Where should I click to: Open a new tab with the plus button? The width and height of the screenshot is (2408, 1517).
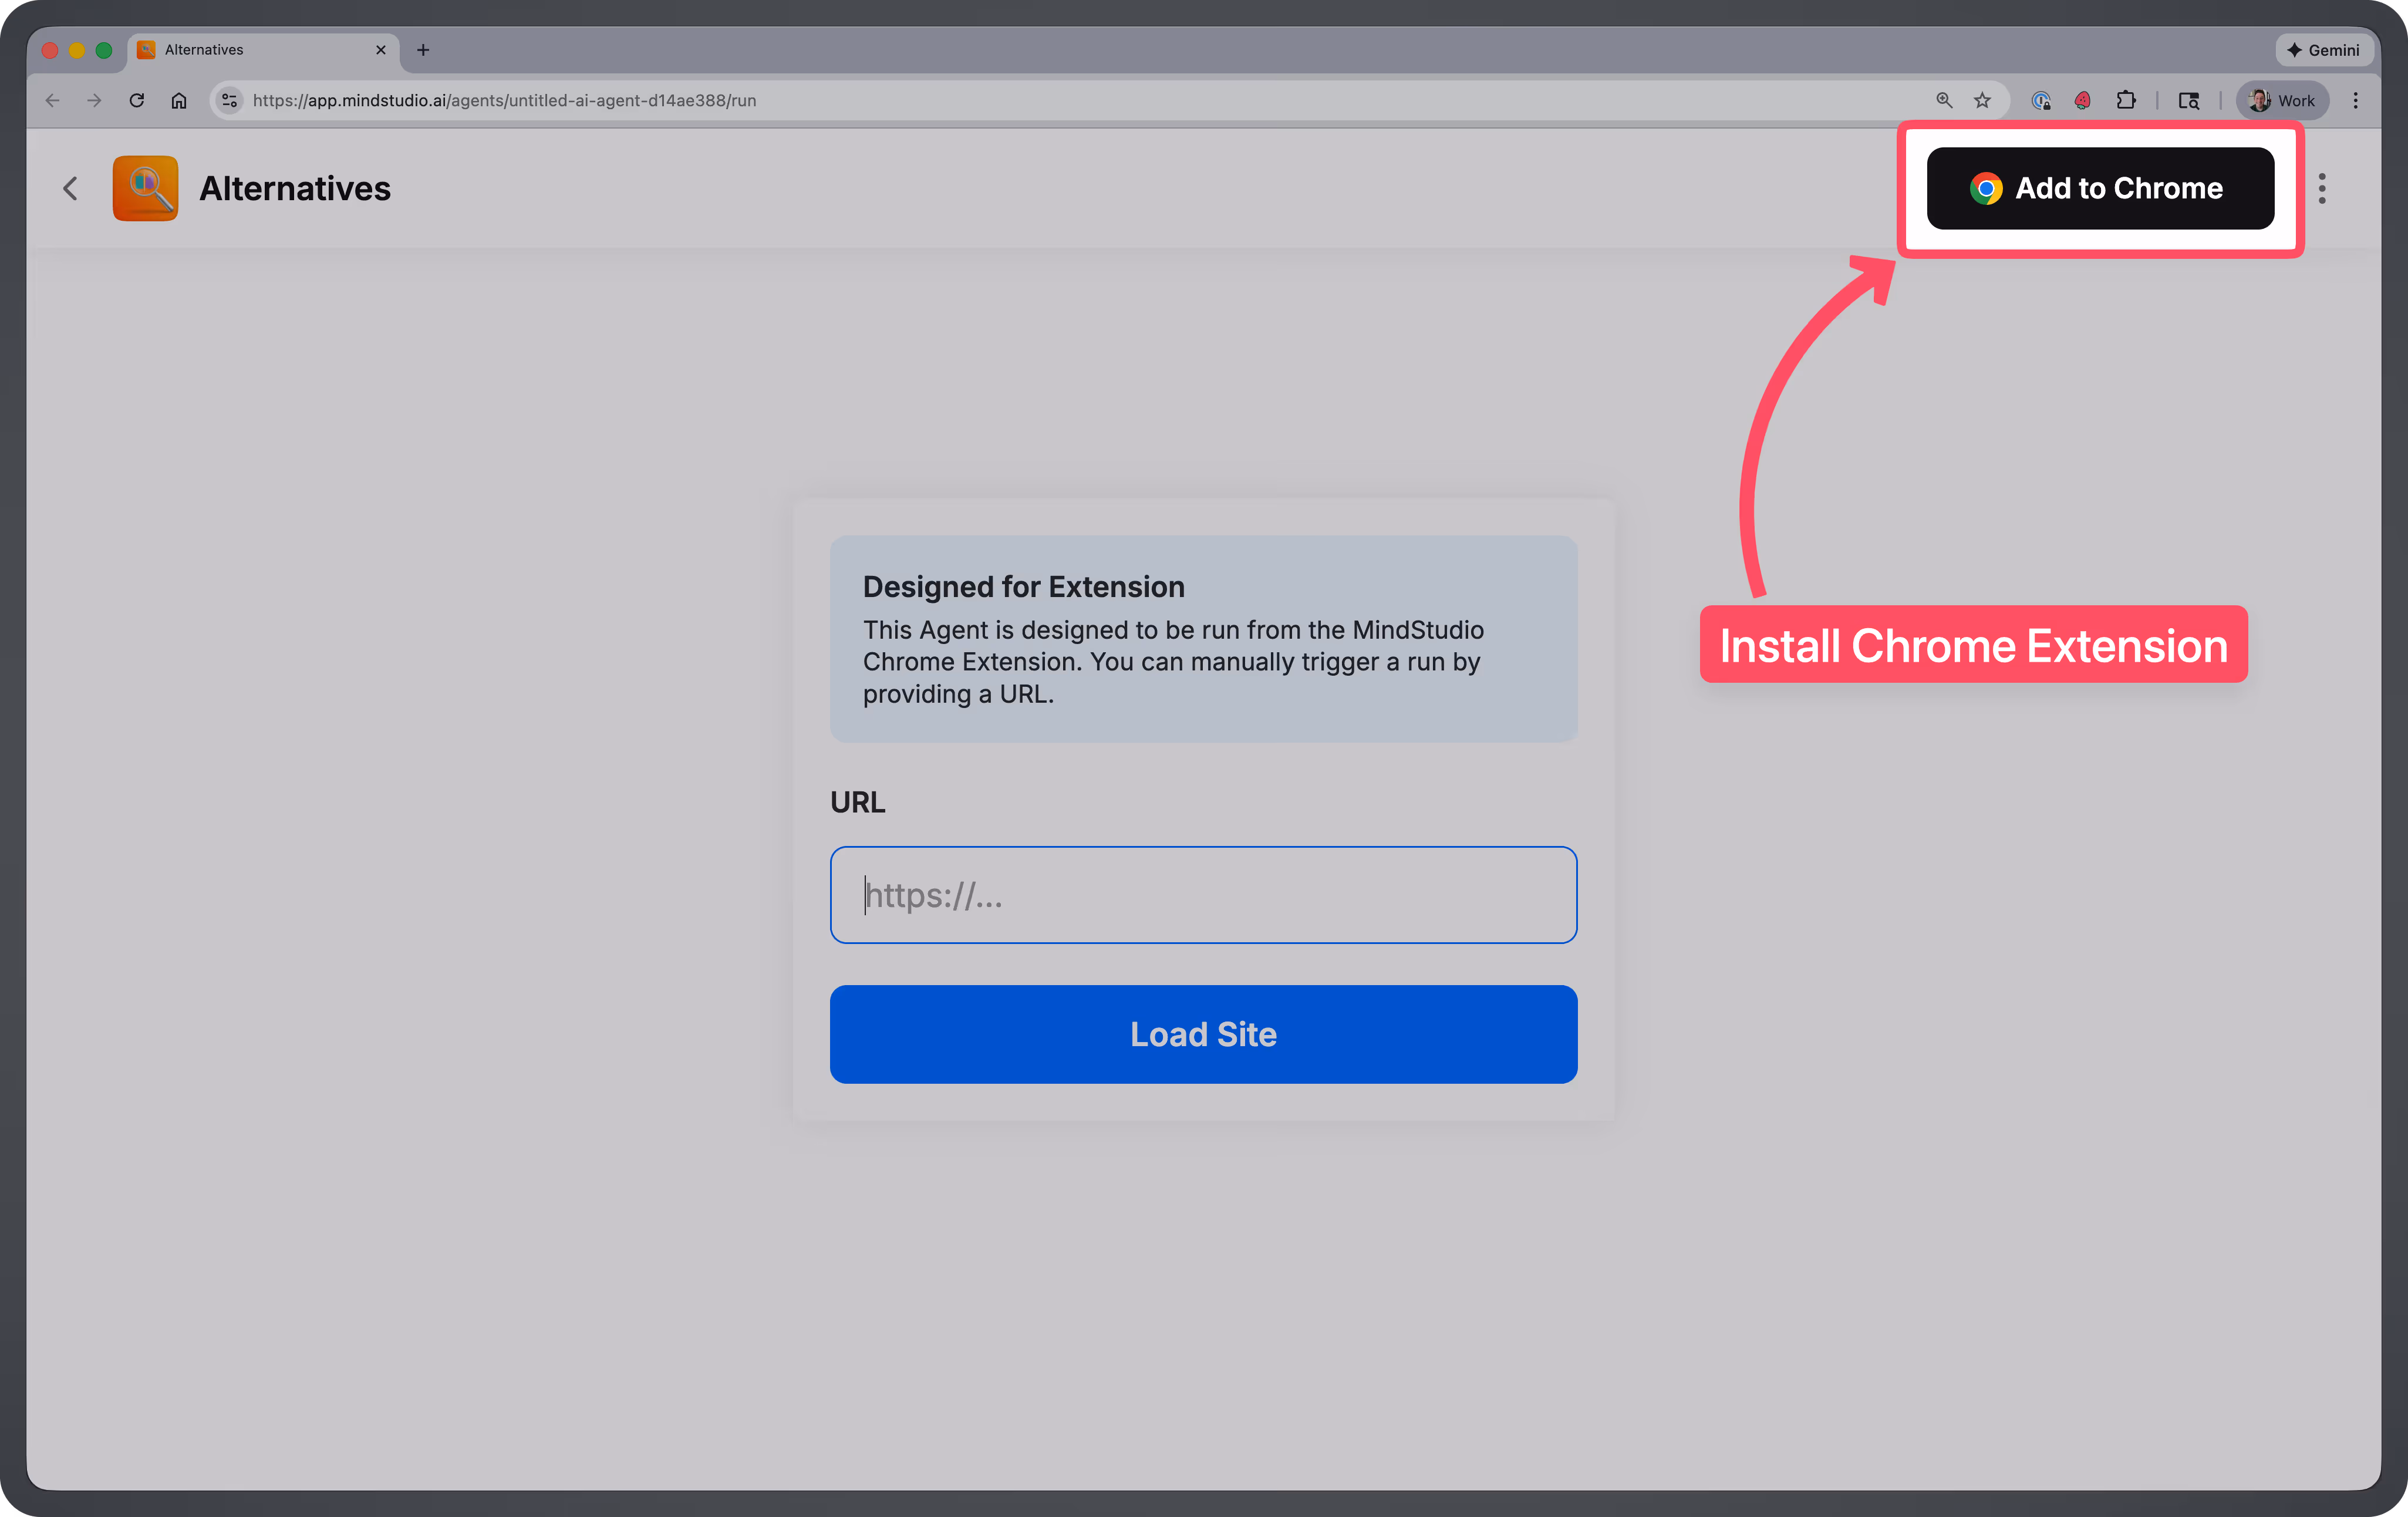coord(423,50)
